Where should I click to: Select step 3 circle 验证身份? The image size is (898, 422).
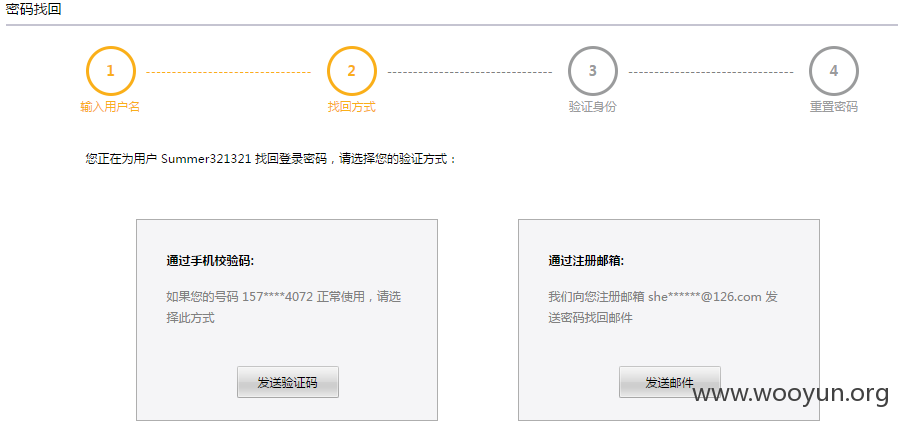[593, 71]
